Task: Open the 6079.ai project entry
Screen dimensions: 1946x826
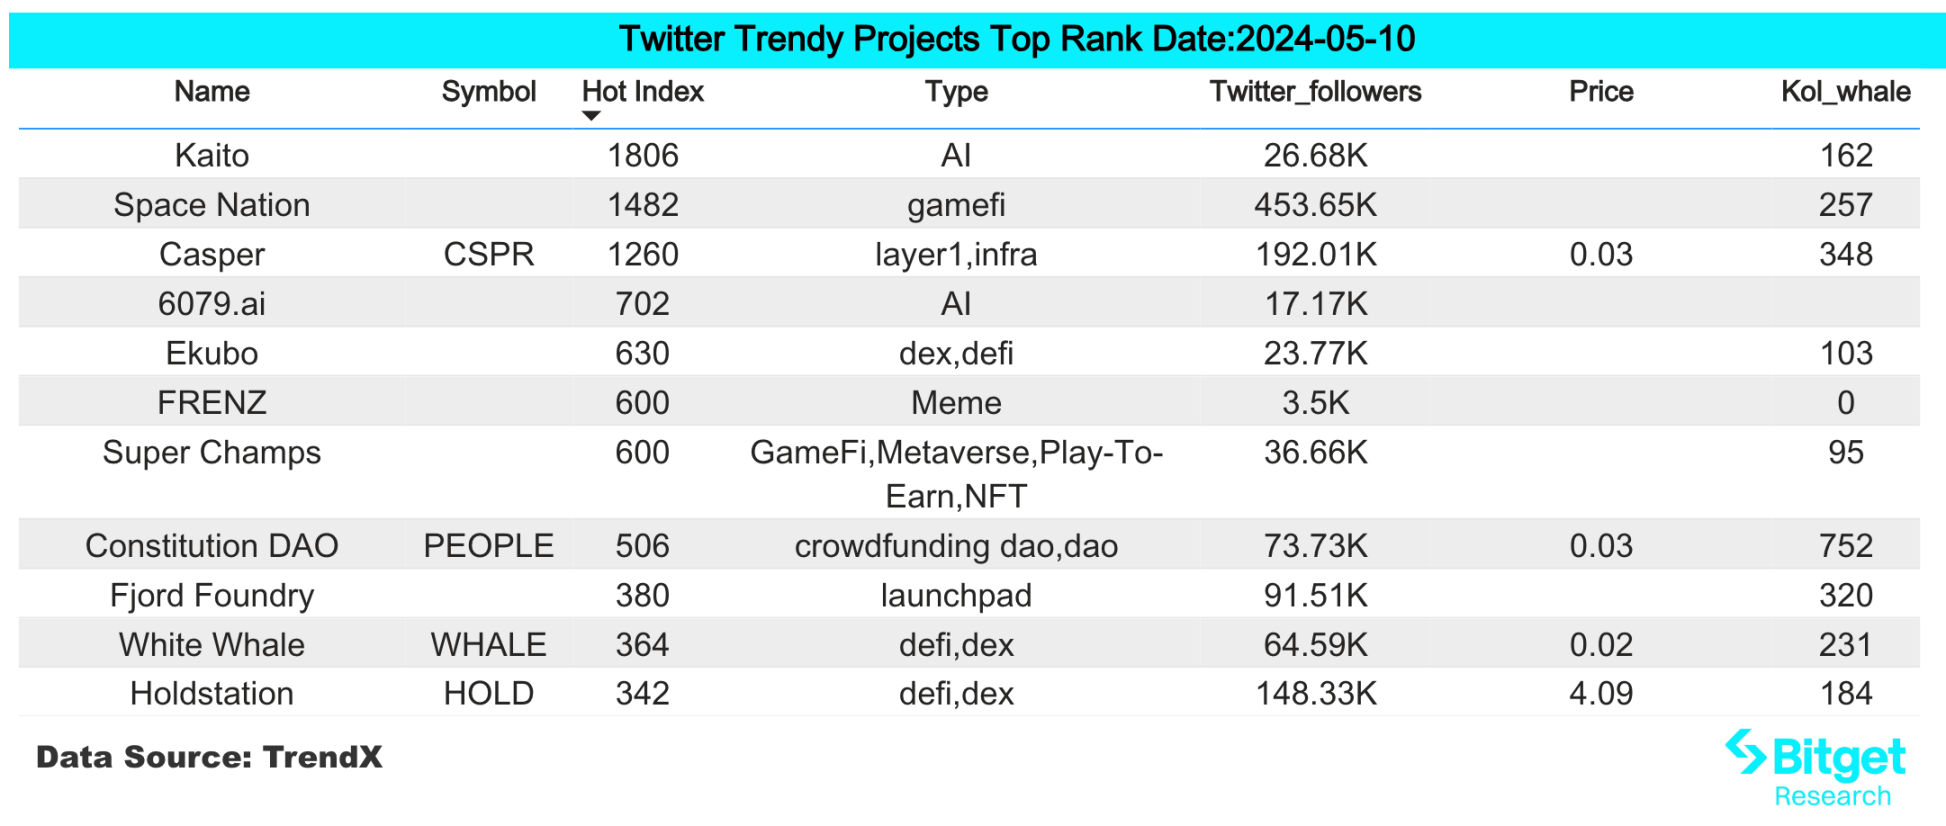Action: click(212, 304)
